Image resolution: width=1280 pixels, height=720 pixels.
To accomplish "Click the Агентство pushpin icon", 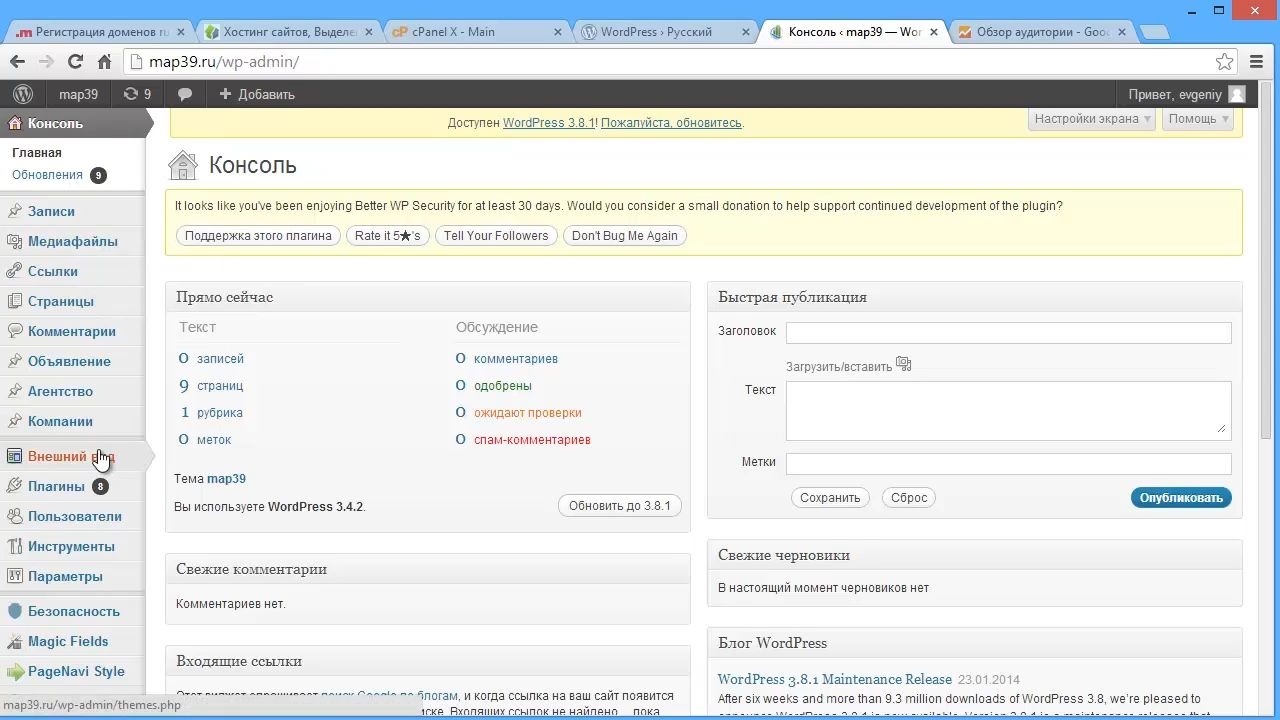I will [14, 391].
